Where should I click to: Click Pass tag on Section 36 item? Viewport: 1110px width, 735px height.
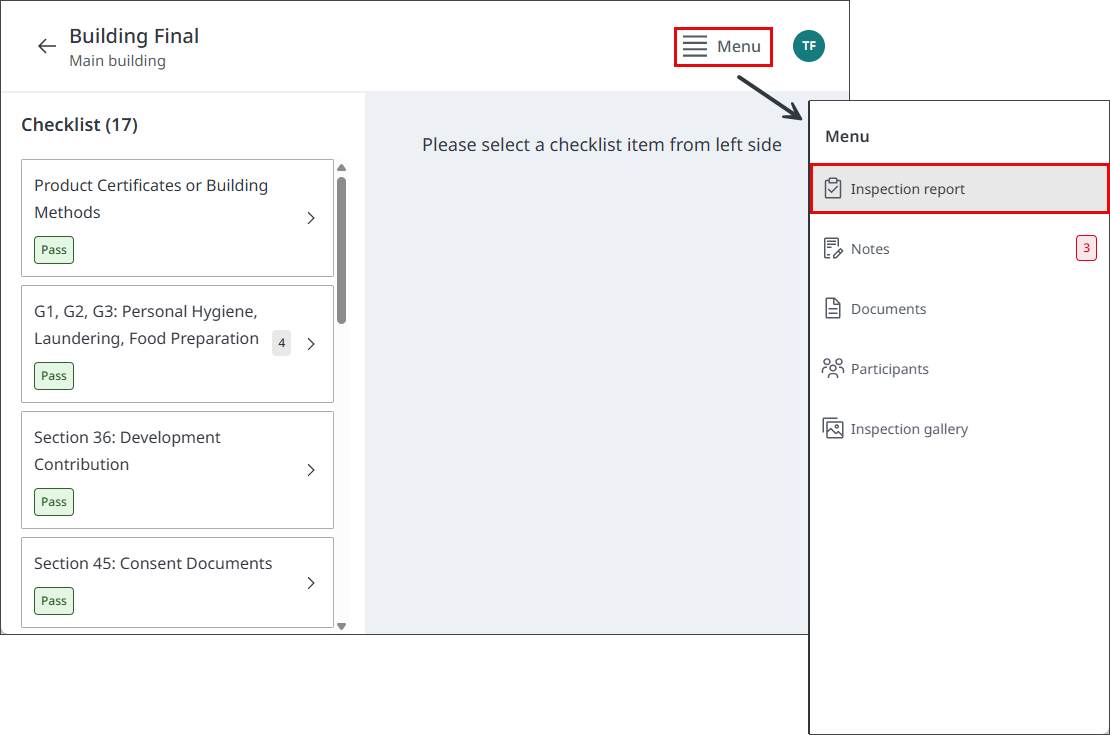point(54,502)
